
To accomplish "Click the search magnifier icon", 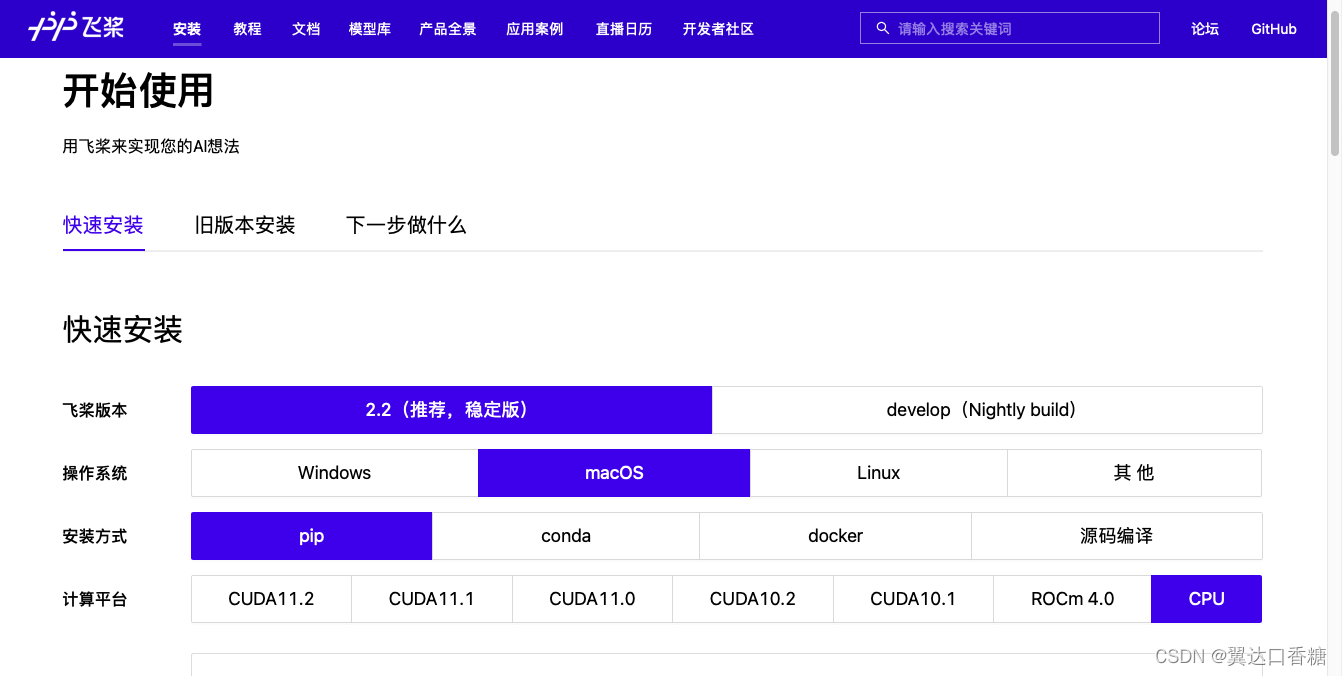I will (x=882, y=28).
